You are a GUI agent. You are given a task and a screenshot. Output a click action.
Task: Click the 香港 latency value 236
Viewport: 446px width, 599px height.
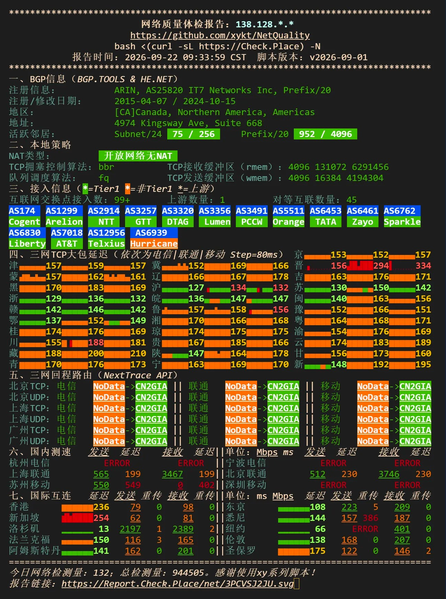coord(101,507)
